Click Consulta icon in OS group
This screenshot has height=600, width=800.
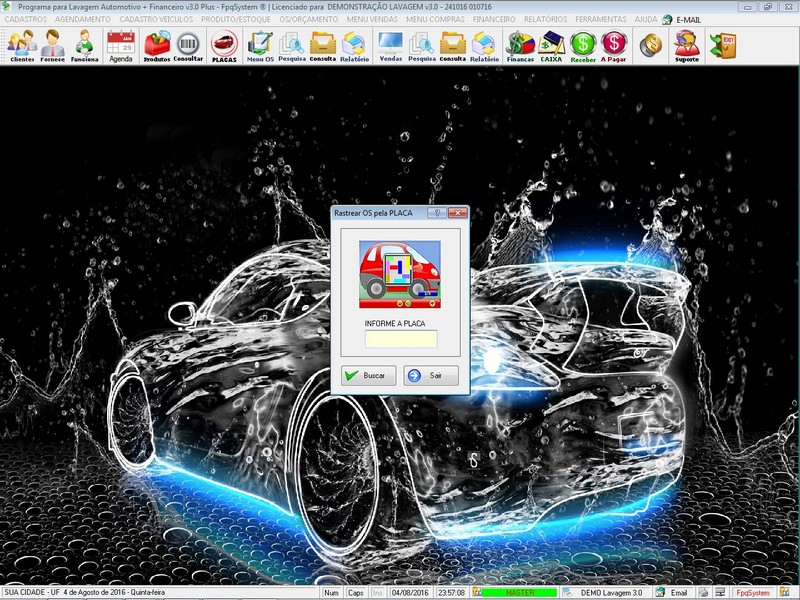pyautogui.click(x=323, y=46)
